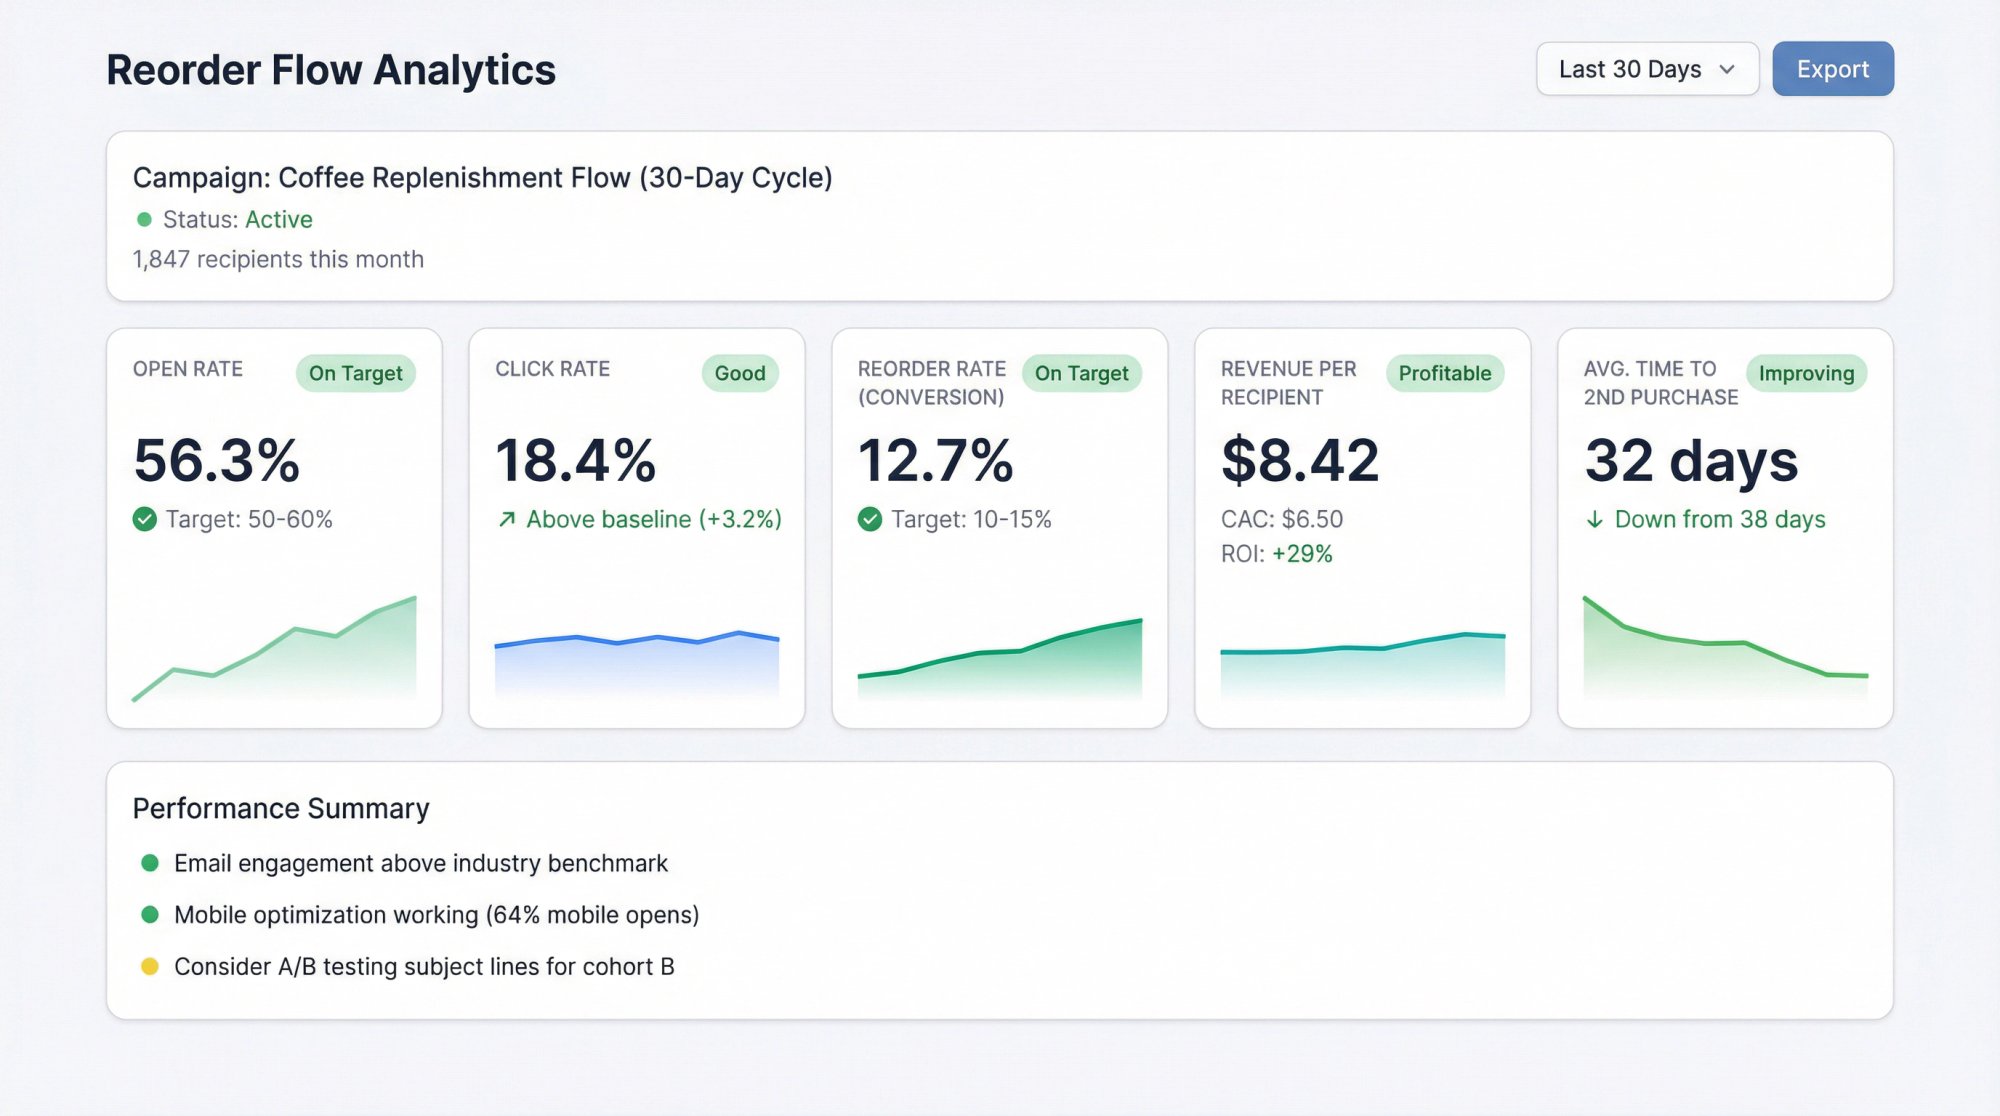Click the REVENUE PER RECIPIENT label
Viewport: 2000px width, 1116px height.
1289,383
